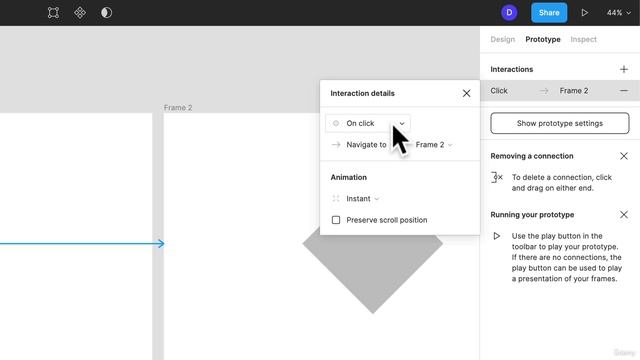This screenshot has height=360, width=640.
Task: Dismiss the Running your prototype tip
Action: pos(623,215)
